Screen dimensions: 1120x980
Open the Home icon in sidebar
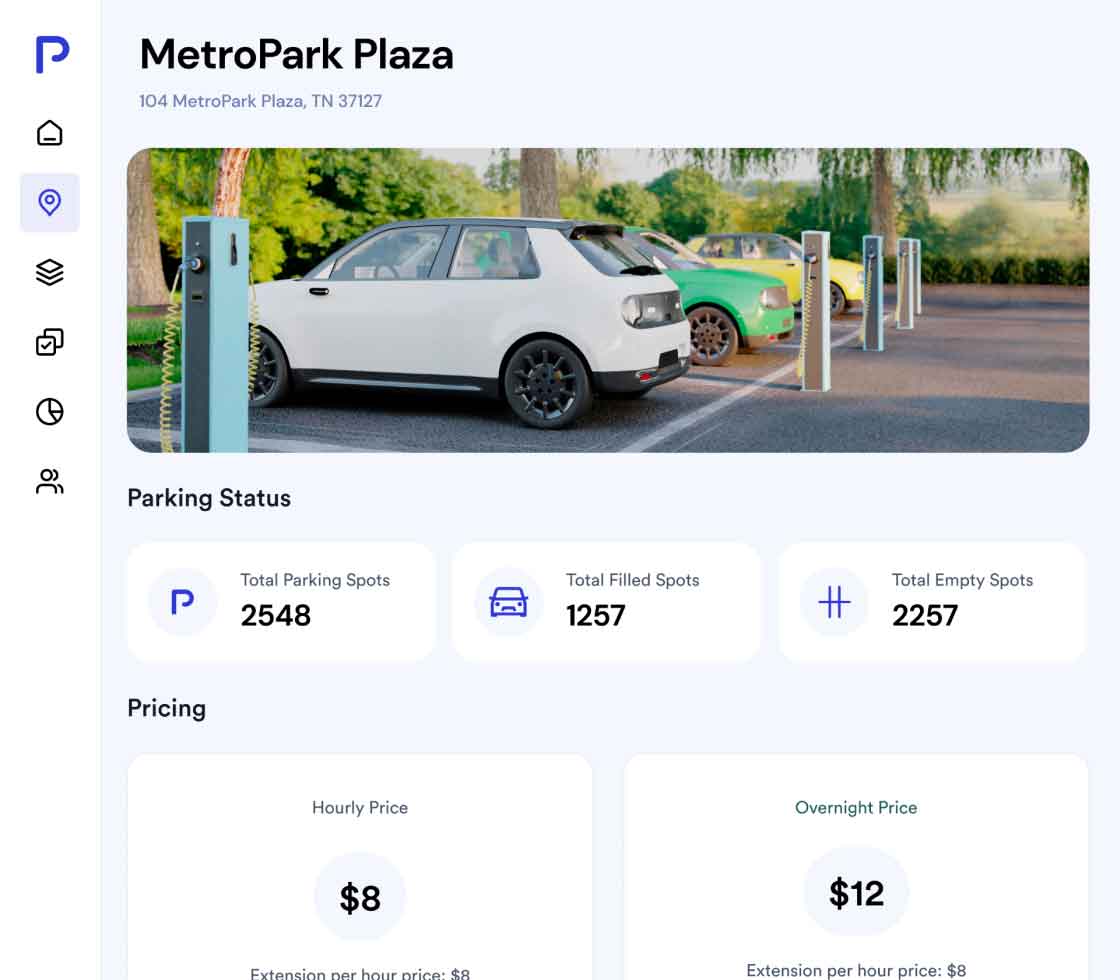49,133
